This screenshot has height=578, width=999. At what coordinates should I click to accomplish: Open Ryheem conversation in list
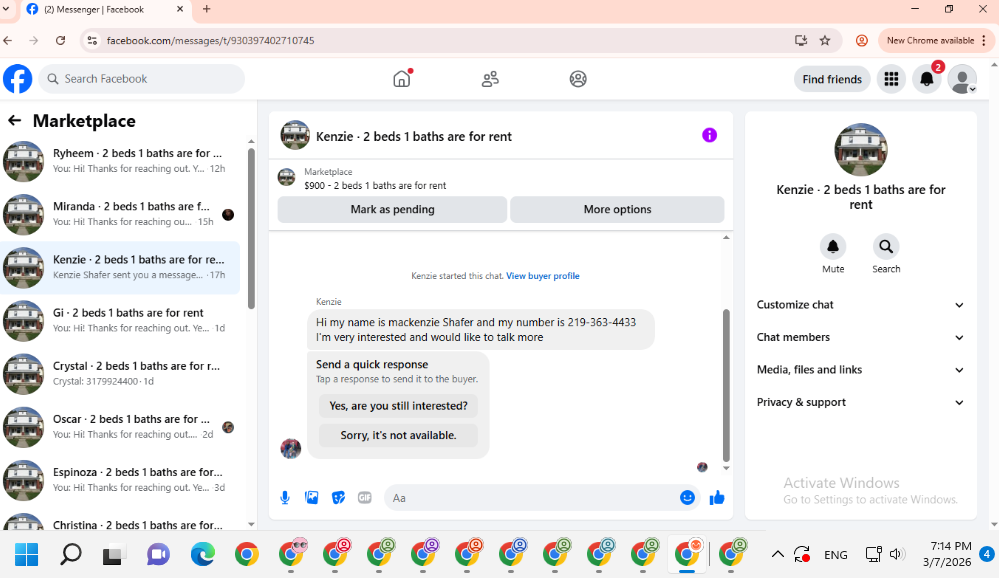[121, 161]
